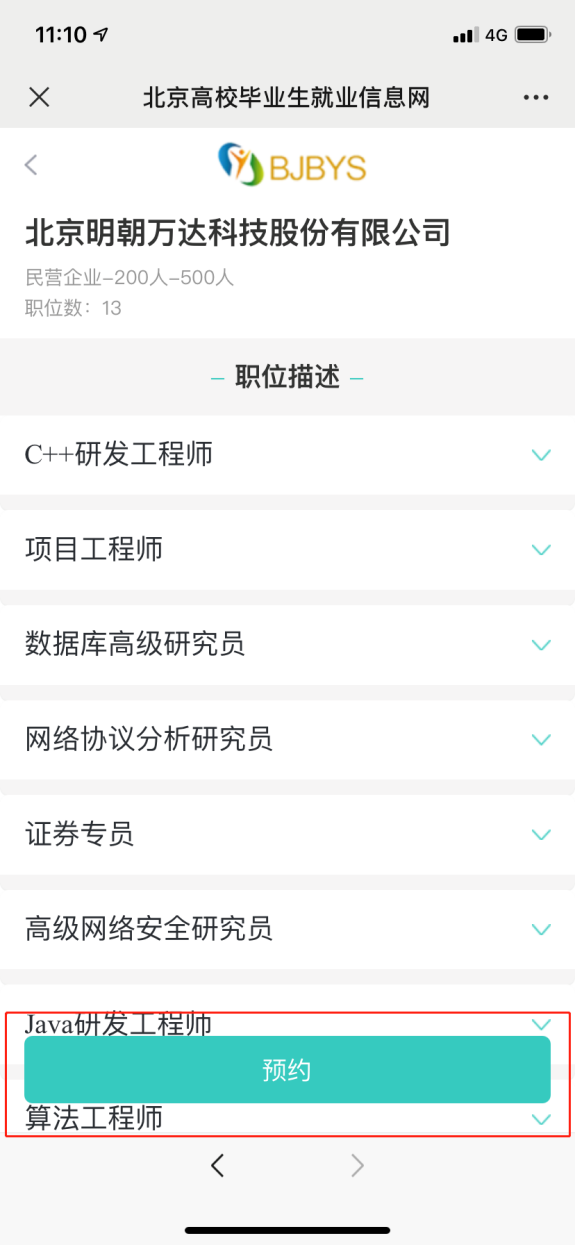Tap the bottom browser forward arrow

357,1165
